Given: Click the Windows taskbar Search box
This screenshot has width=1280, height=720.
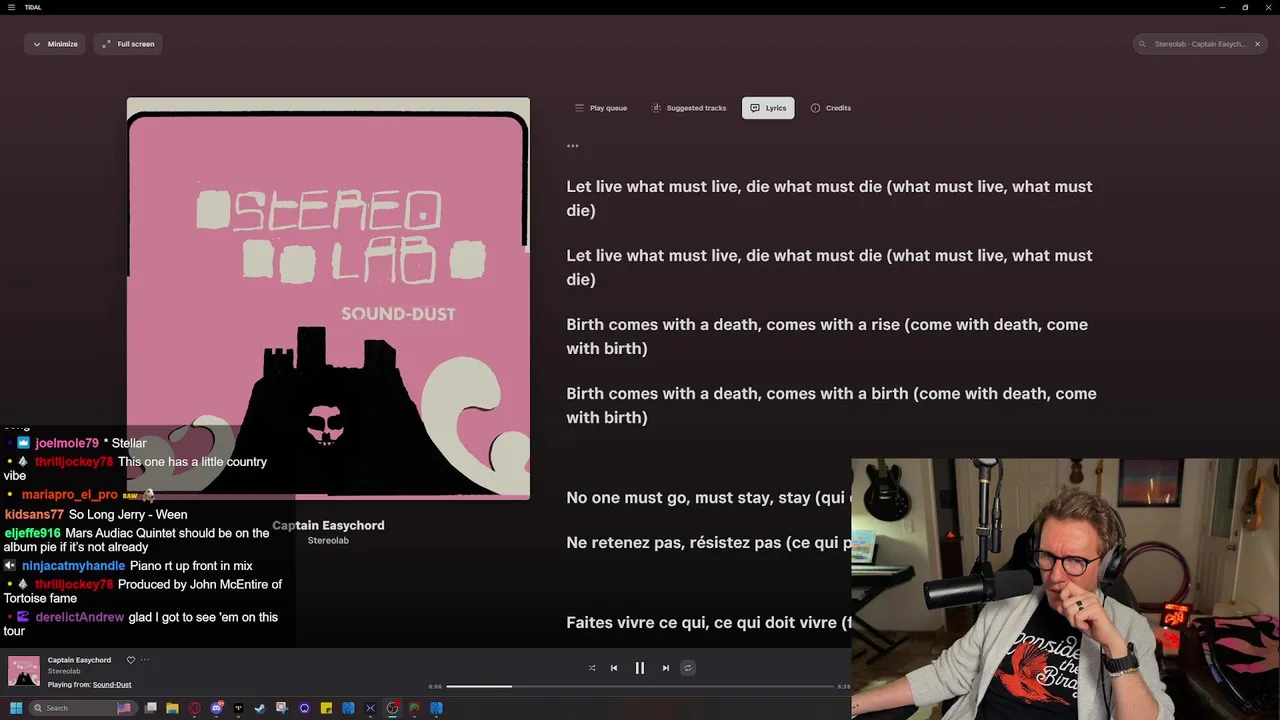Looking at the screenshot, I should point(82,708).
